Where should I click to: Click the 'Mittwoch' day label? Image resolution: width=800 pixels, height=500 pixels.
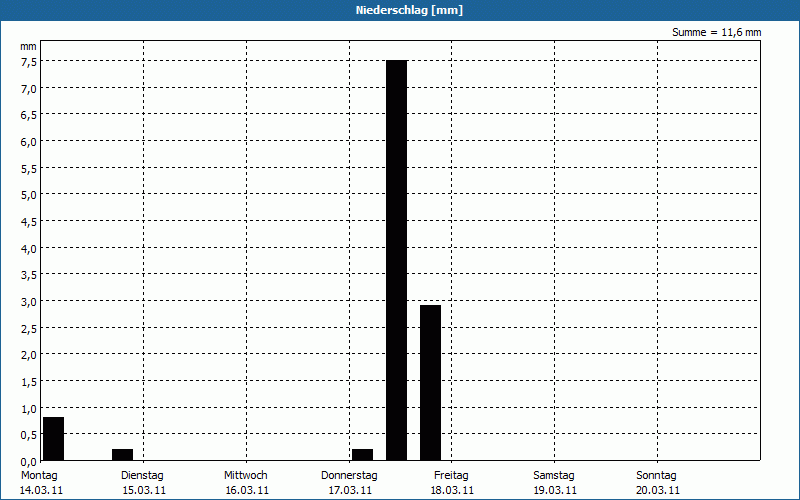(x=245, y=475)
